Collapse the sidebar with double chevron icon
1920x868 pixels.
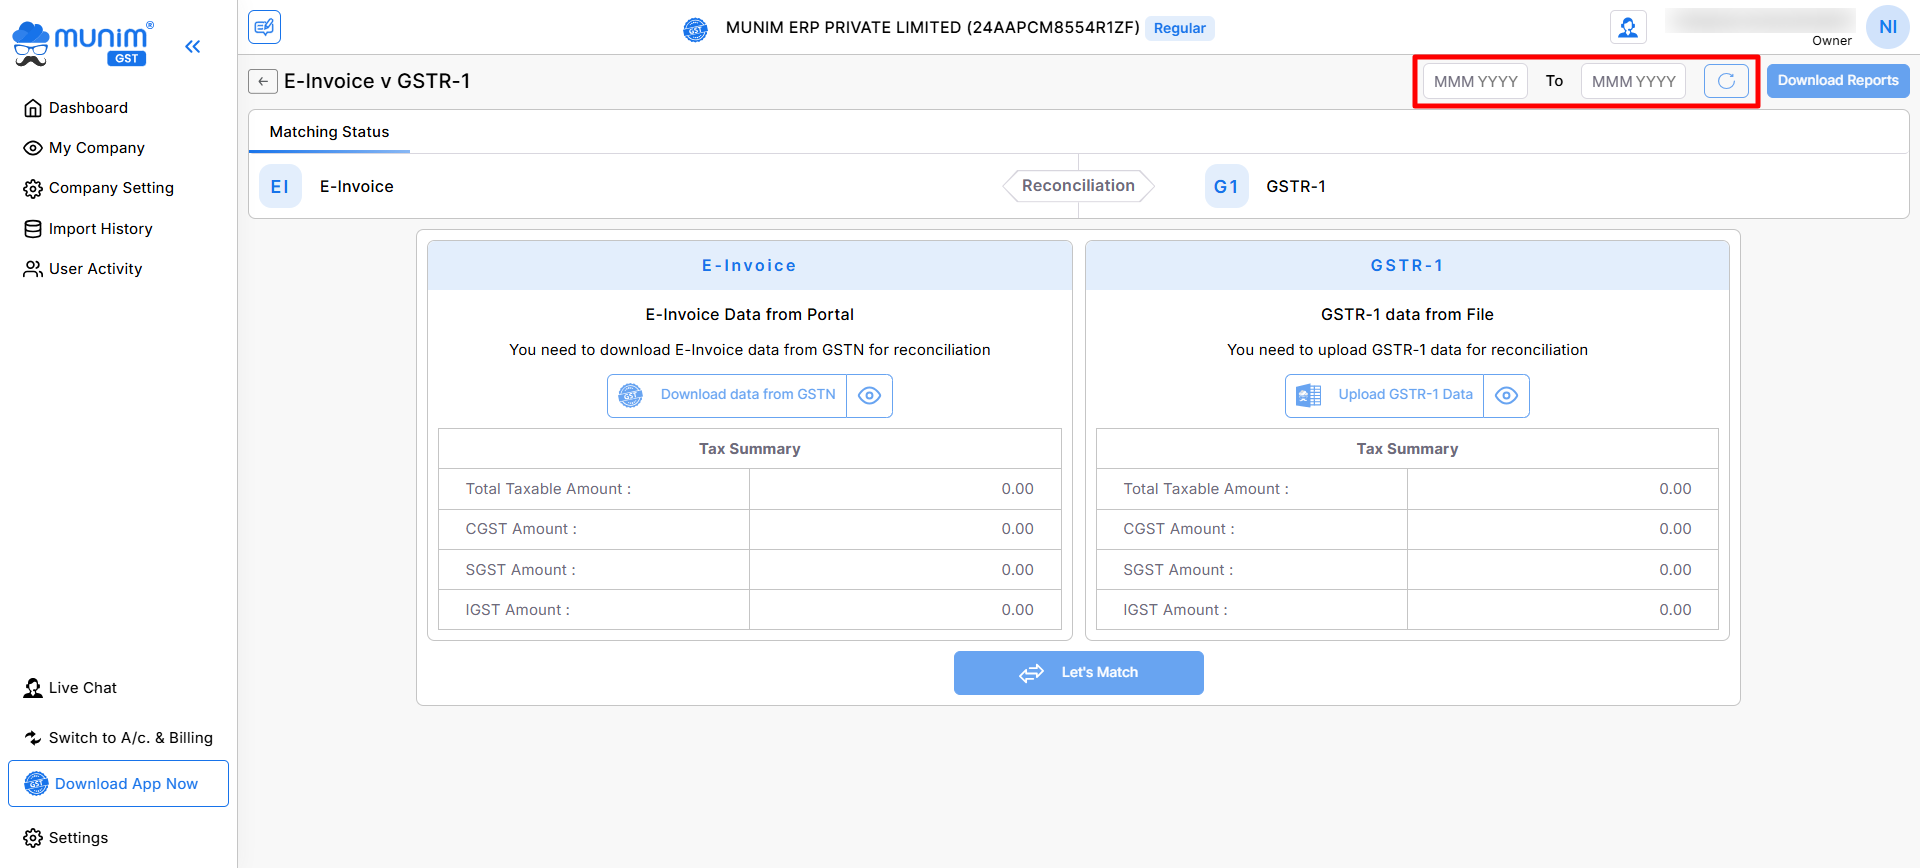[192, 46]
